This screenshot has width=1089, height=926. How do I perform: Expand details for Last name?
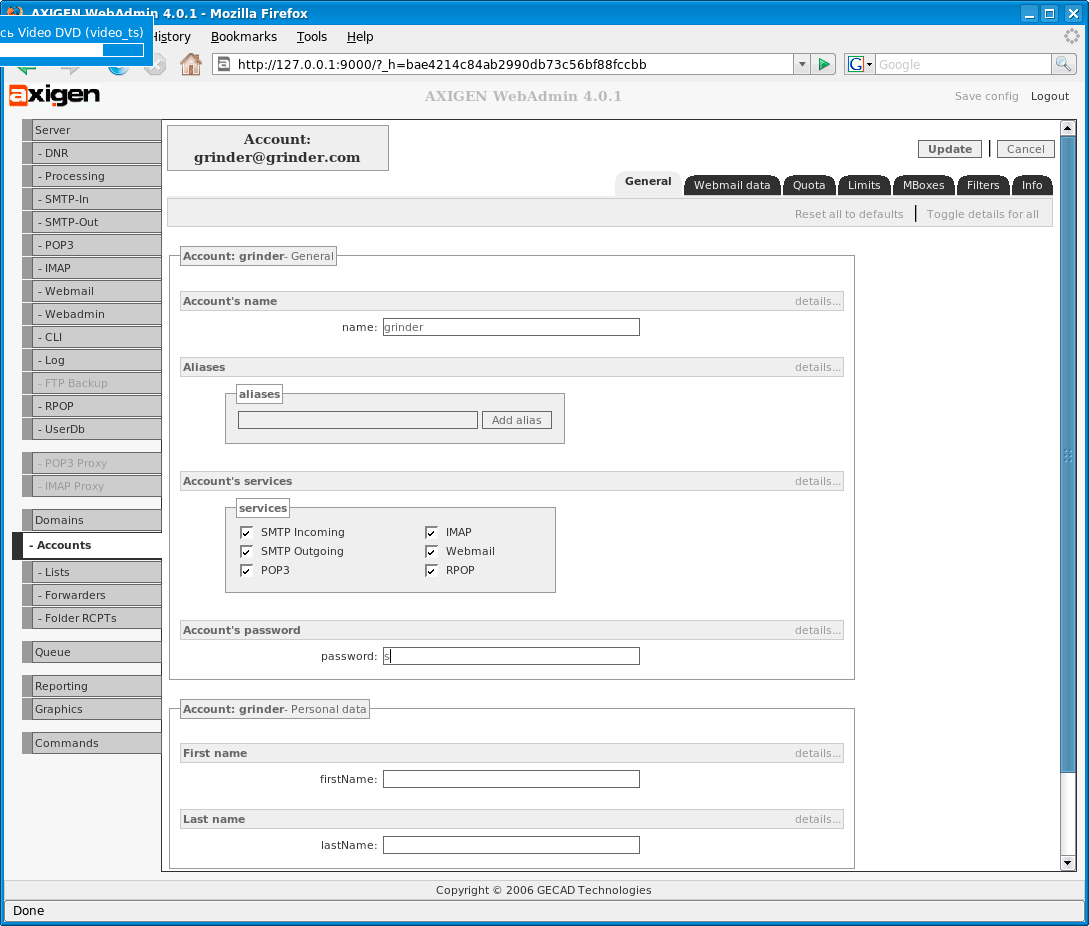817,820
